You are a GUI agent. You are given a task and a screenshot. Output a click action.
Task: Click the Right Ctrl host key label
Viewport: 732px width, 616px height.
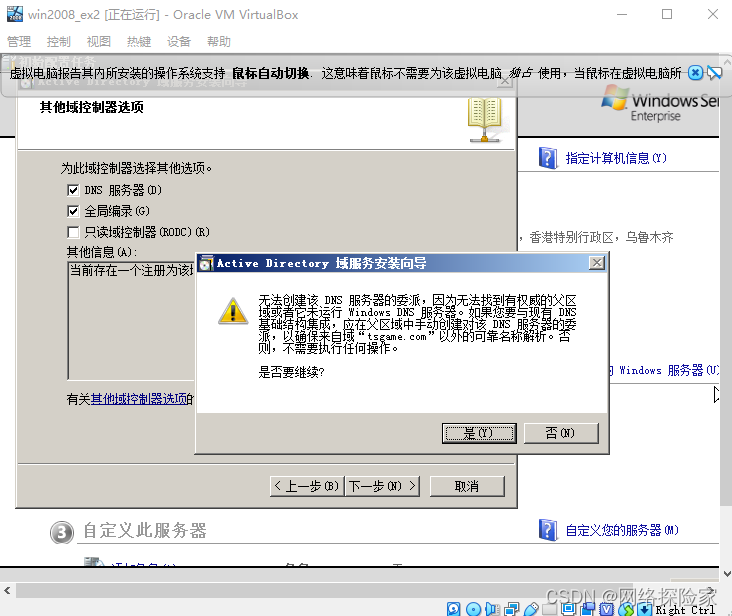pyautogui.click(x=685, y=610)
